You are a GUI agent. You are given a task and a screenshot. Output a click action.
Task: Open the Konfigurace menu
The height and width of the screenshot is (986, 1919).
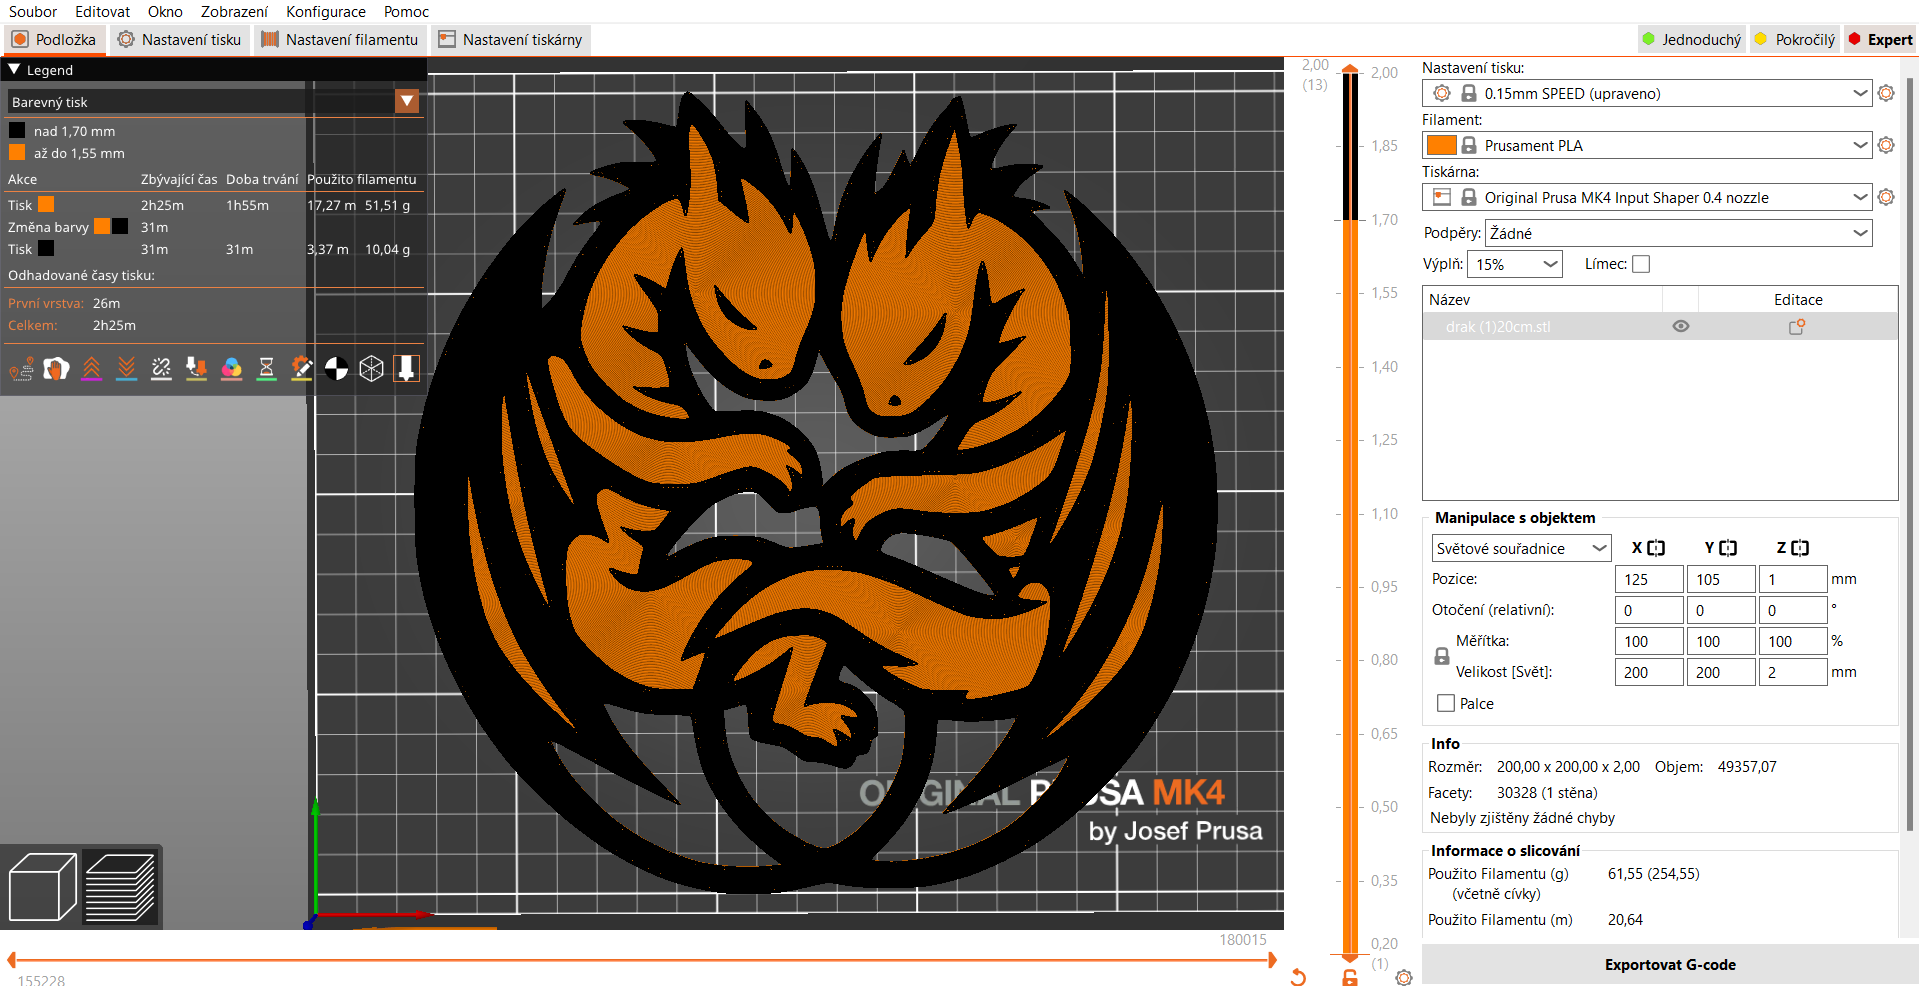[326, 12]
